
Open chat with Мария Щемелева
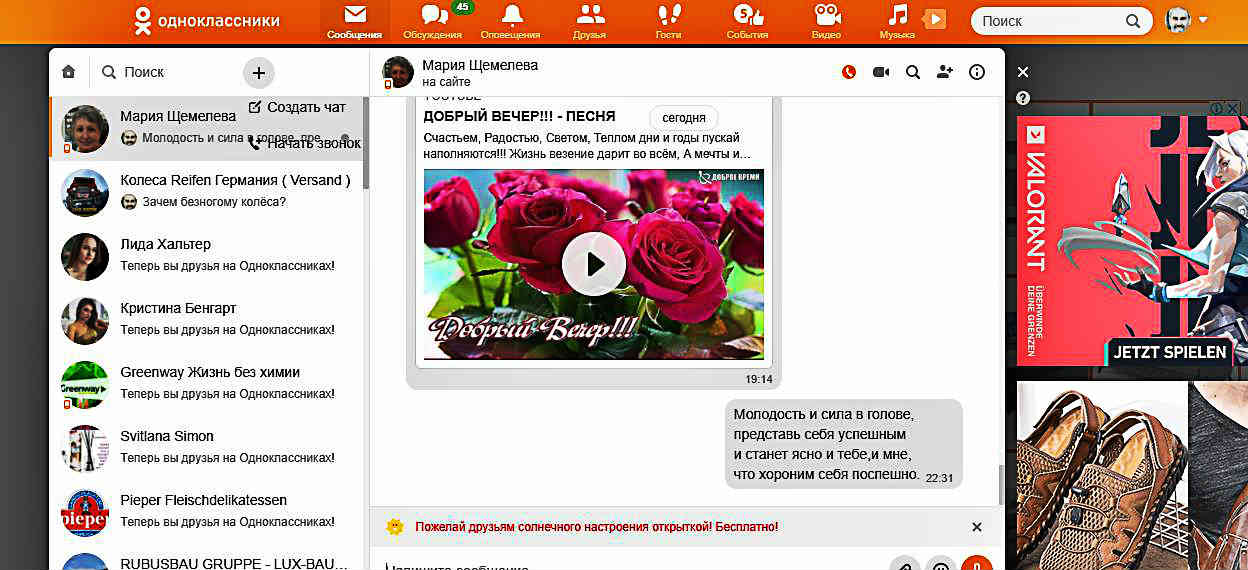click(x=207, y=128)
